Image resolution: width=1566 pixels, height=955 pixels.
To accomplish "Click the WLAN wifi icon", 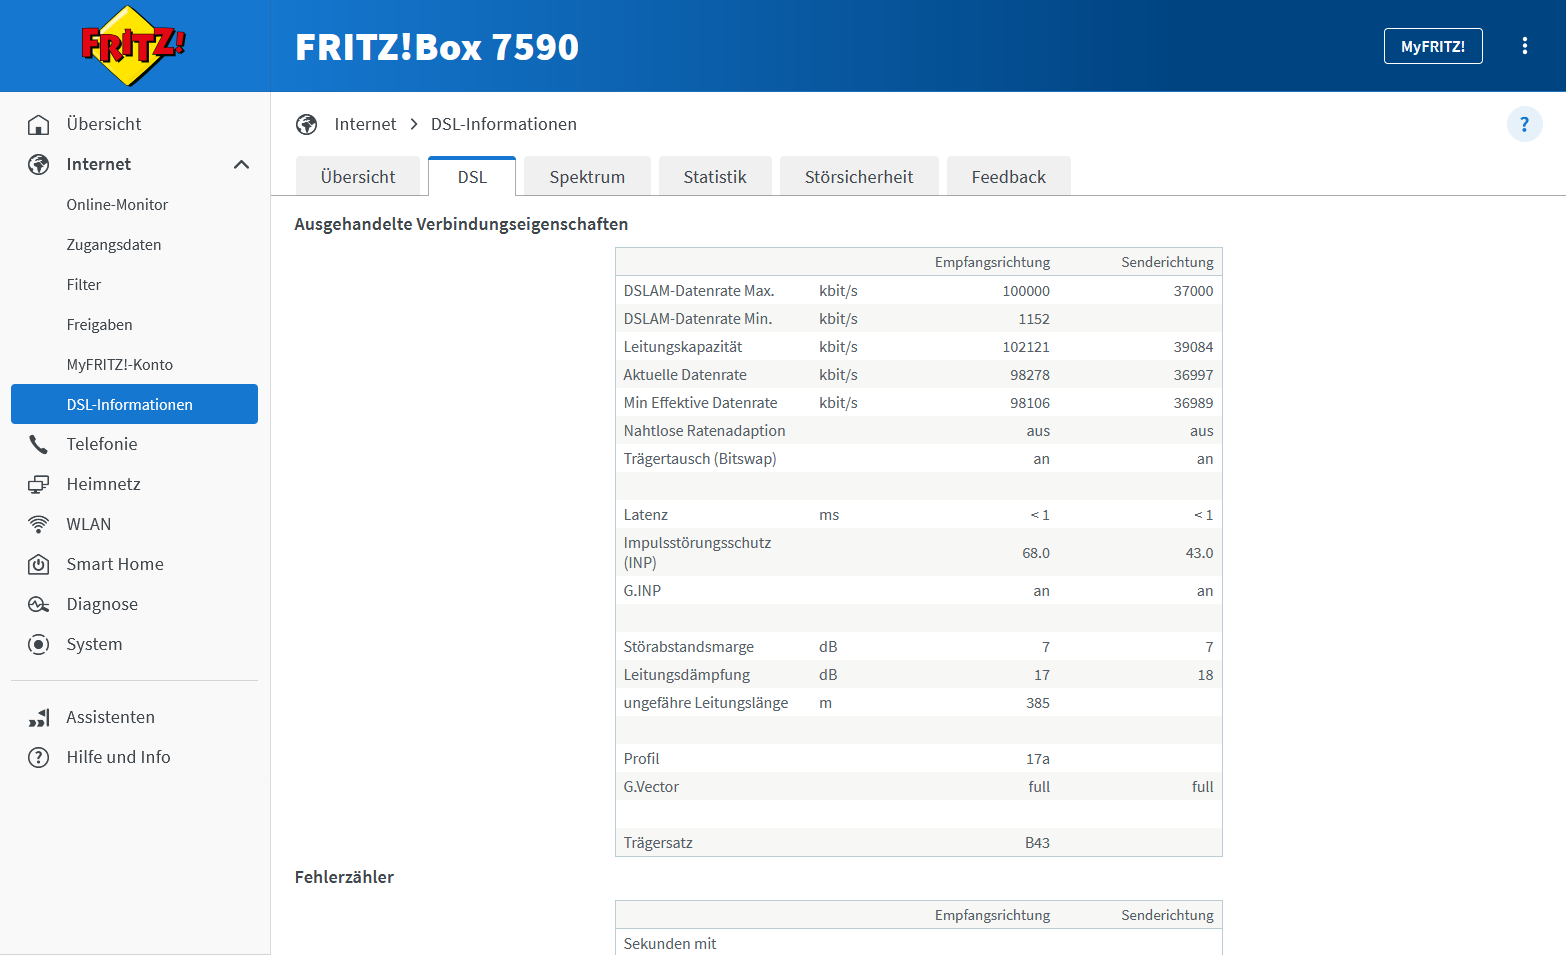I will [38, 524].
